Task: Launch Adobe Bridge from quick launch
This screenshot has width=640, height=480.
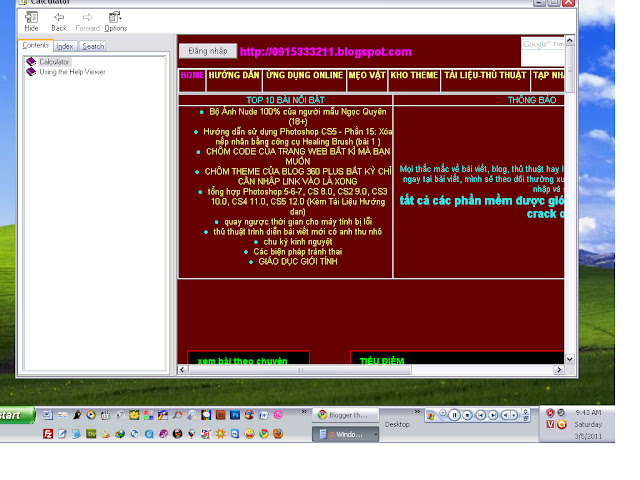Action: pos(221,415)
